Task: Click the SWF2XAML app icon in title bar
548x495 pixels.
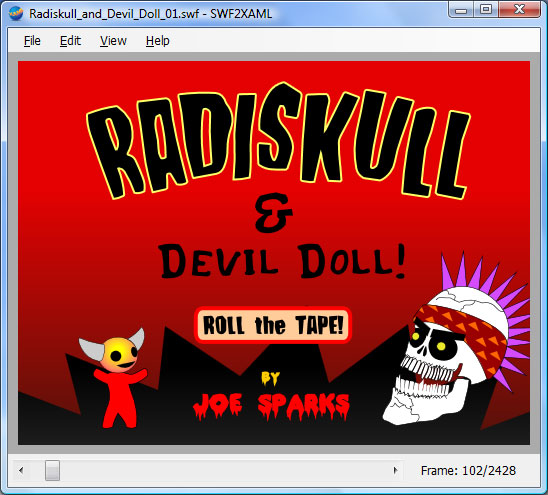Action: pos(16,14)
